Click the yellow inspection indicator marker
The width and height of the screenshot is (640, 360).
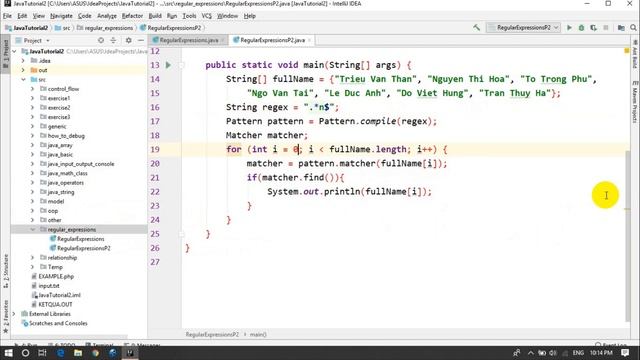tap(627, 51)
